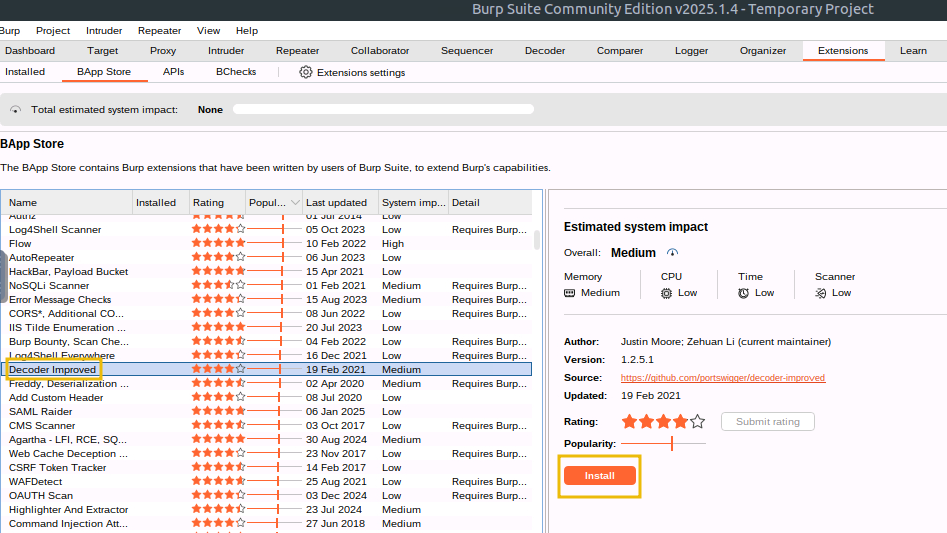The width and height of the screenshot is (947, 533).
Task: Click the gauge icon beside Overall Medium
Action: tap(672, 252)
